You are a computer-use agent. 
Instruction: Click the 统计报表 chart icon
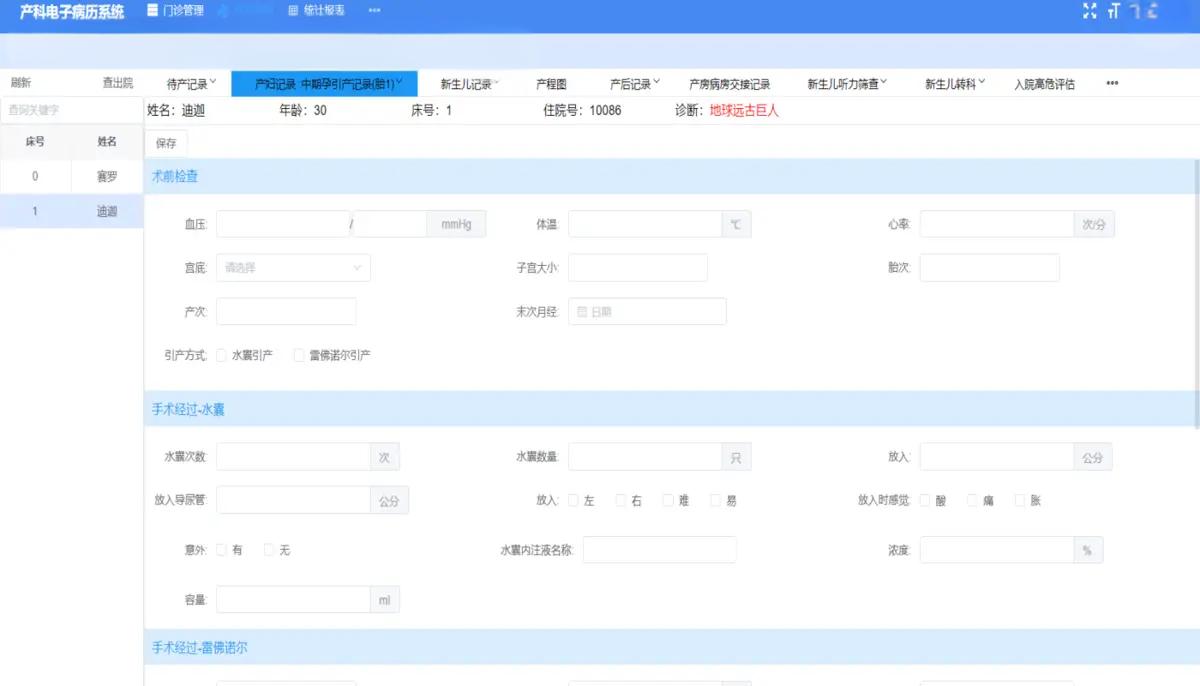click(293, 11)
